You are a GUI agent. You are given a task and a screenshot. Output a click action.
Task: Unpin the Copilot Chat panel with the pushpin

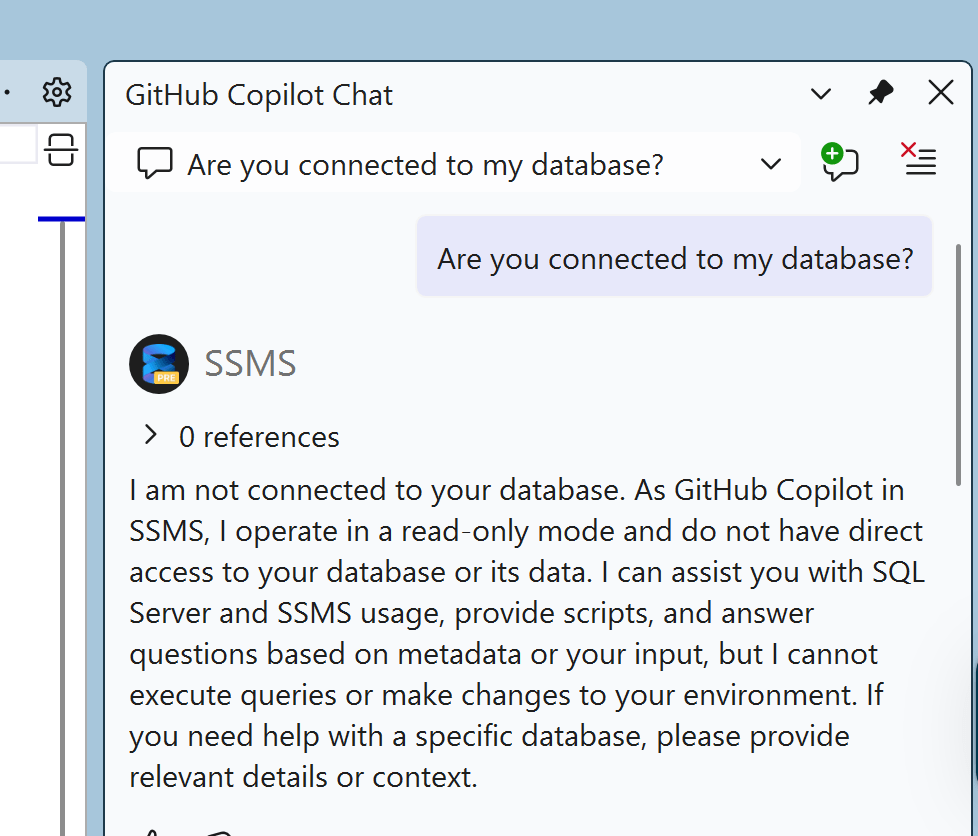pos(880,92)
